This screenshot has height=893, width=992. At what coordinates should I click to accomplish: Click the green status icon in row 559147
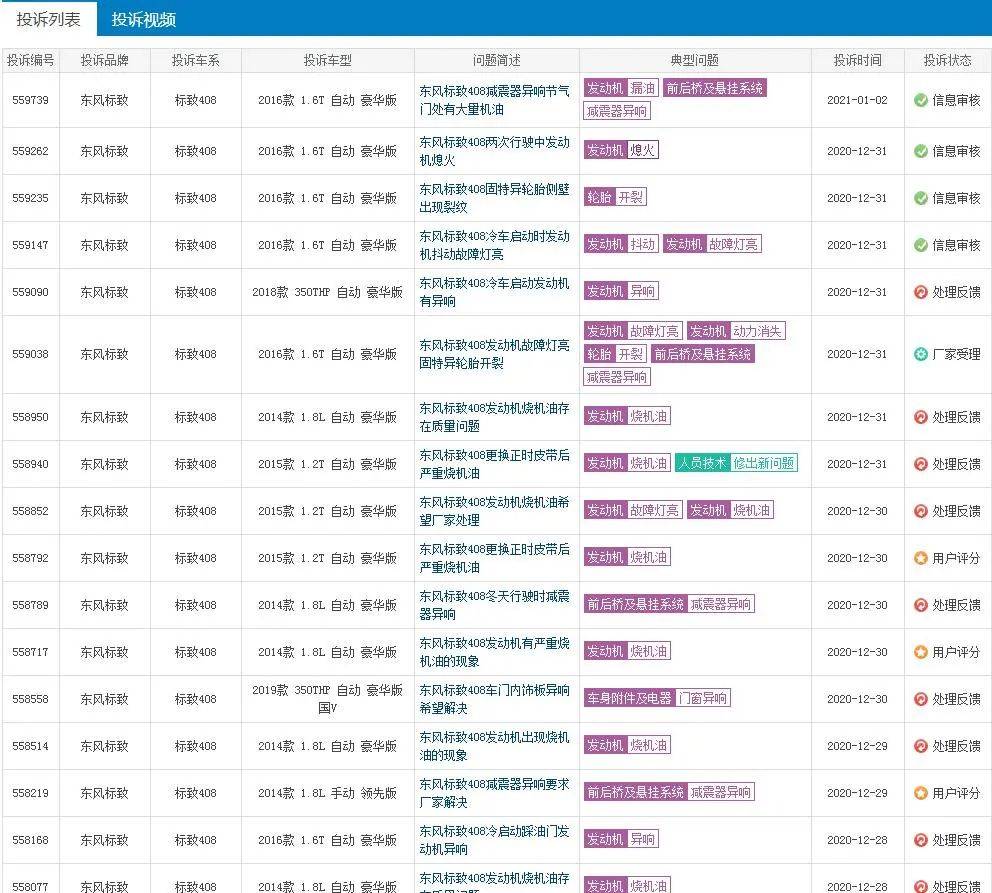coord(921,245)
